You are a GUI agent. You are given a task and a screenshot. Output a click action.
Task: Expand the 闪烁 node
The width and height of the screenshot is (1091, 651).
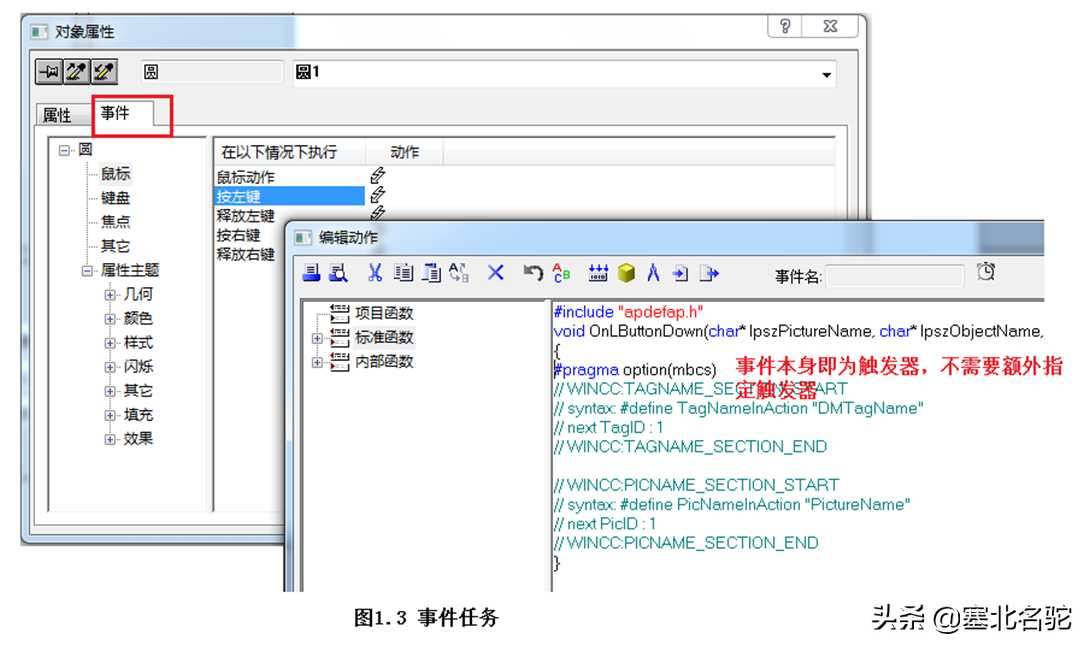tap(110, 367)
